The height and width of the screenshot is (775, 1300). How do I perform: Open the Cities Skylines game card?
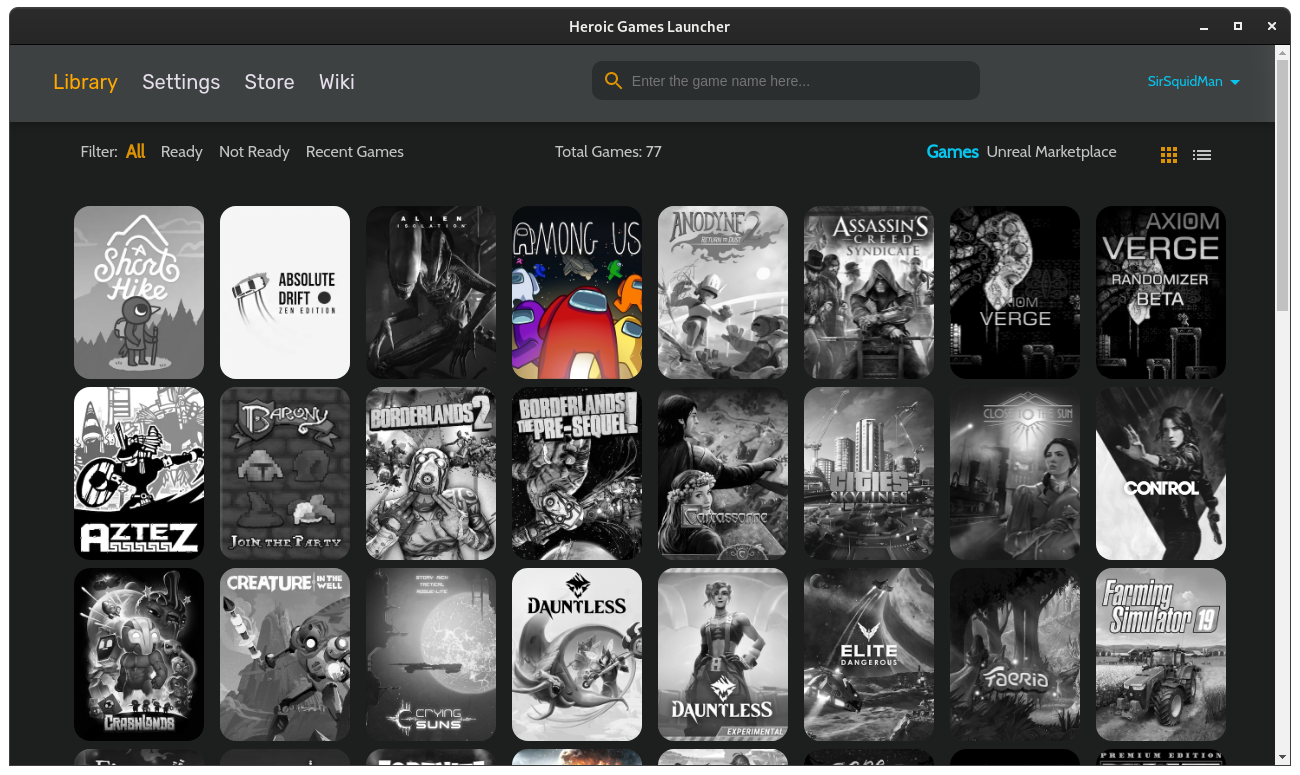(x=869, y=473)
